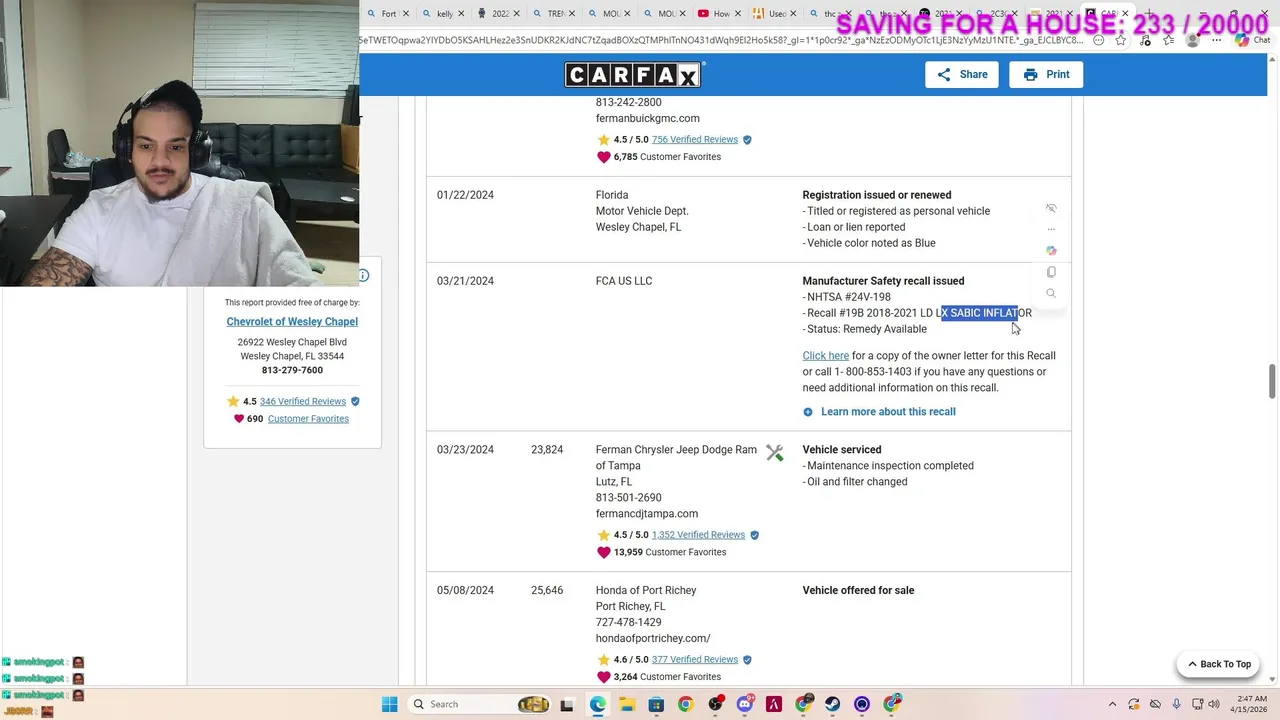This screenshot has height=720, width=1280.
Task: Click the 23,824 mileage value
Action: [547, 450]
